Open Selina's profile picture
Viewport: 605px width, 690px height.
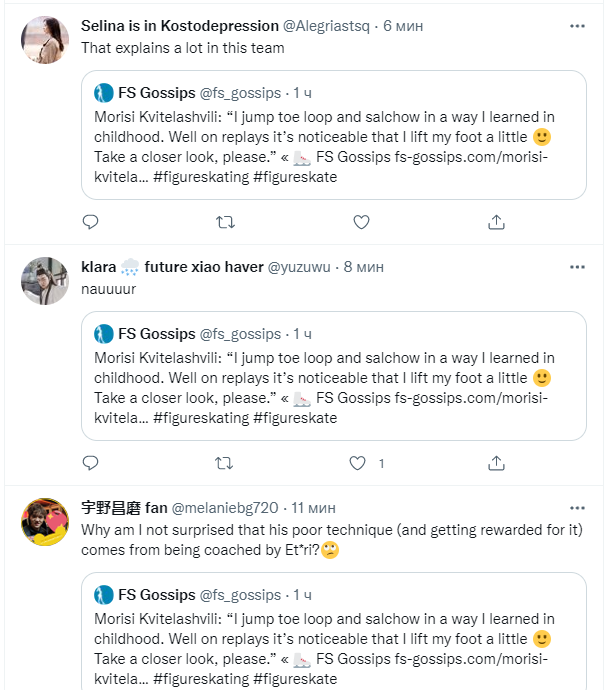click(x=45, y=41)
